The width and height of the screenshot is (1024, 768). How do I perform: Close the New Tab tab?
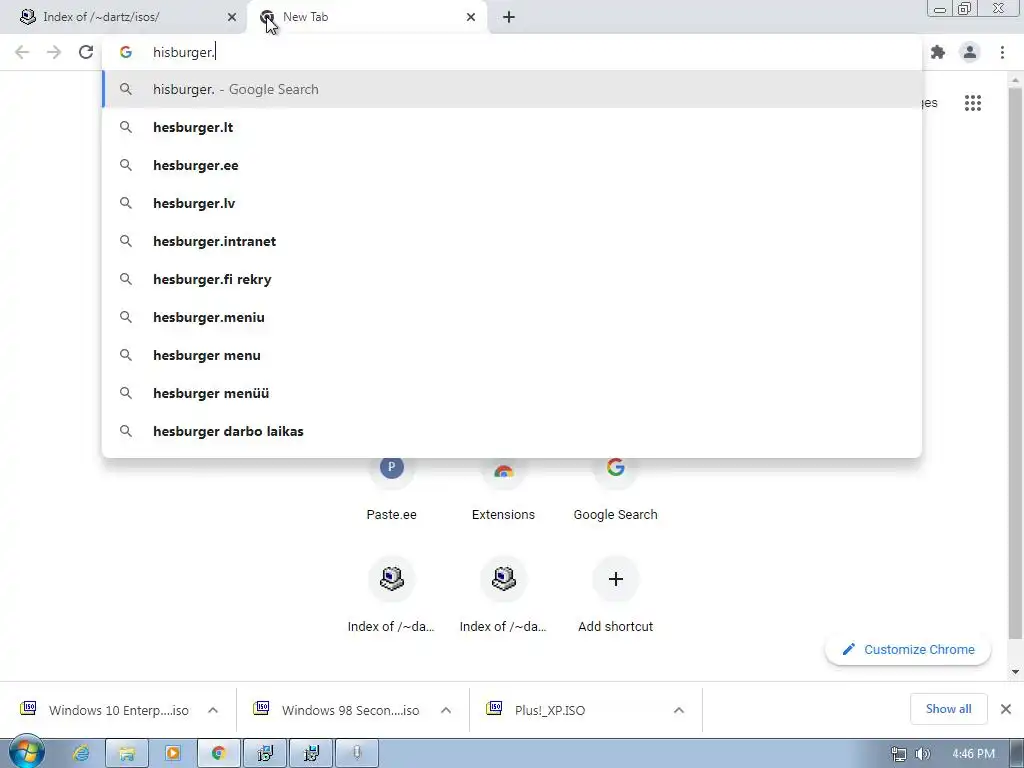coord(471,17)
